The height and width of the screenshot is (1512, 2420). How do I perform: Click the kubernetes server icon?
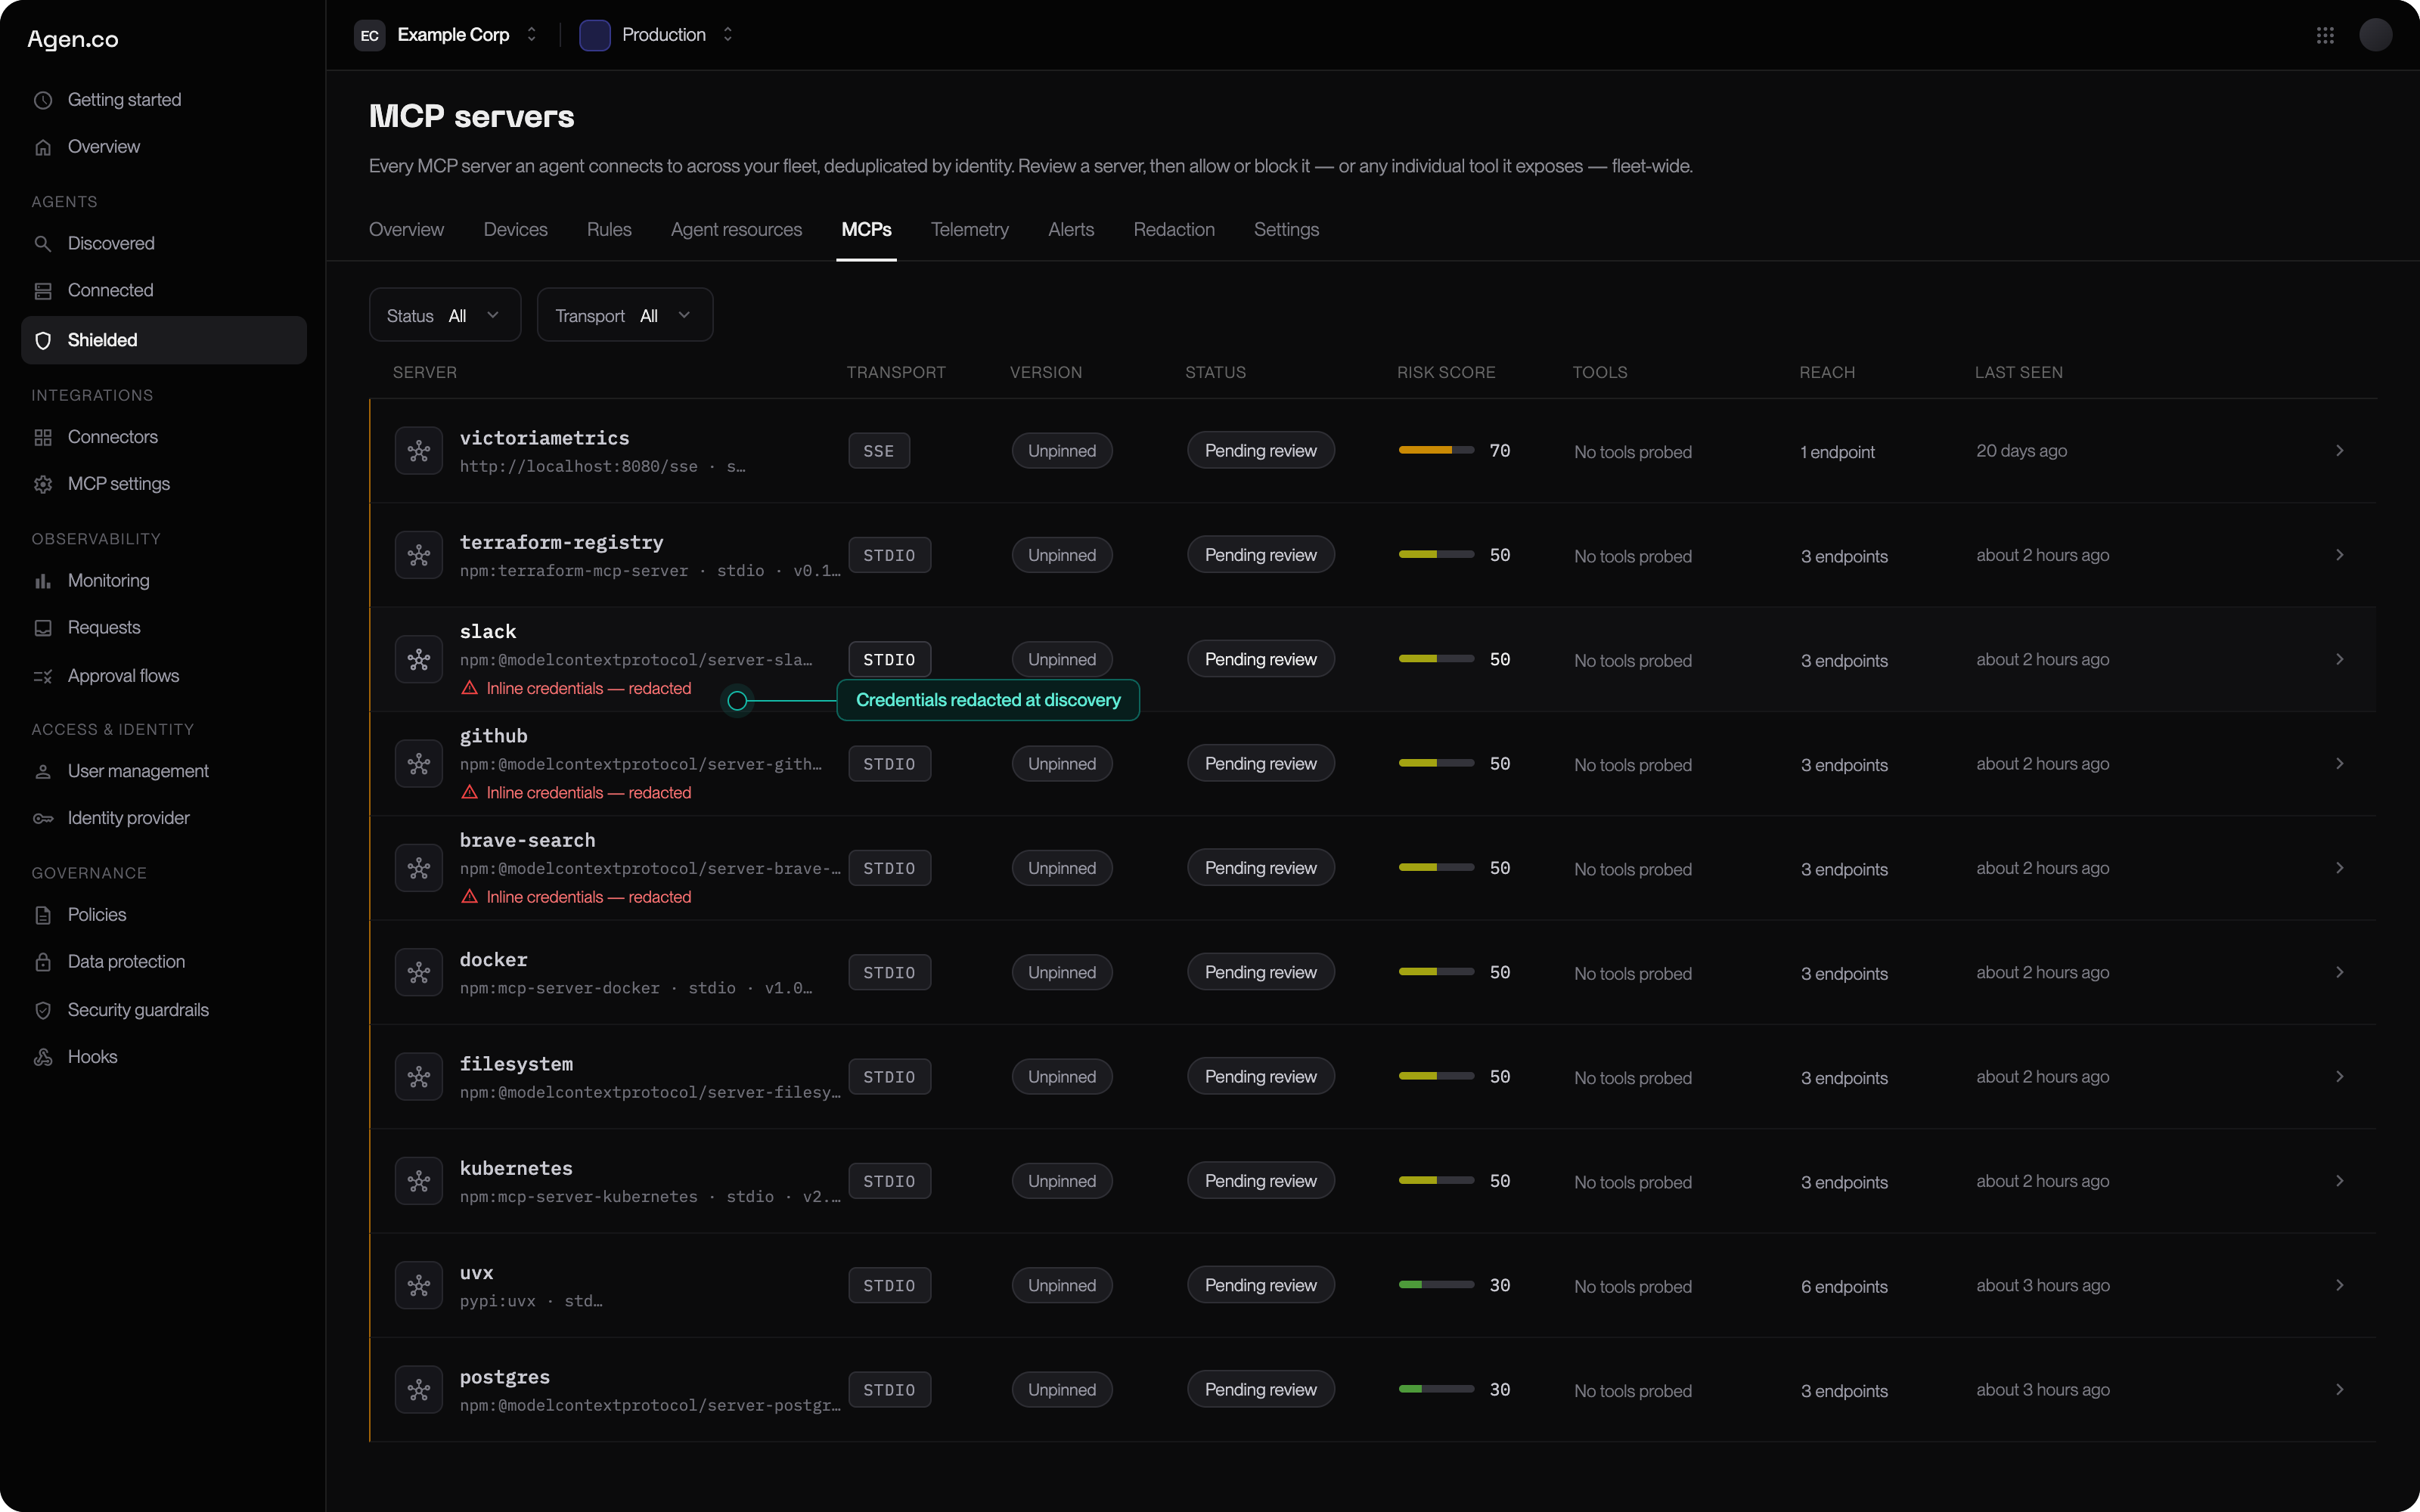tap(419, 1181)
